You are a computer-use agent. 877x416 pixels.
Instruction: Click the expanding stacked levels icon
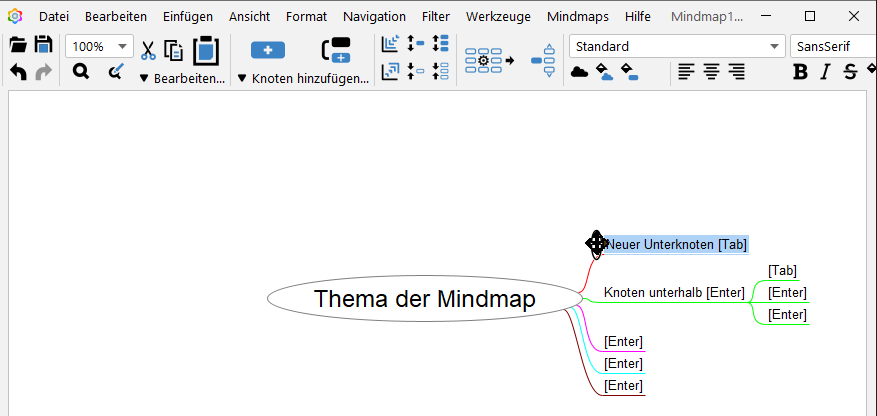tap(390, 44)
